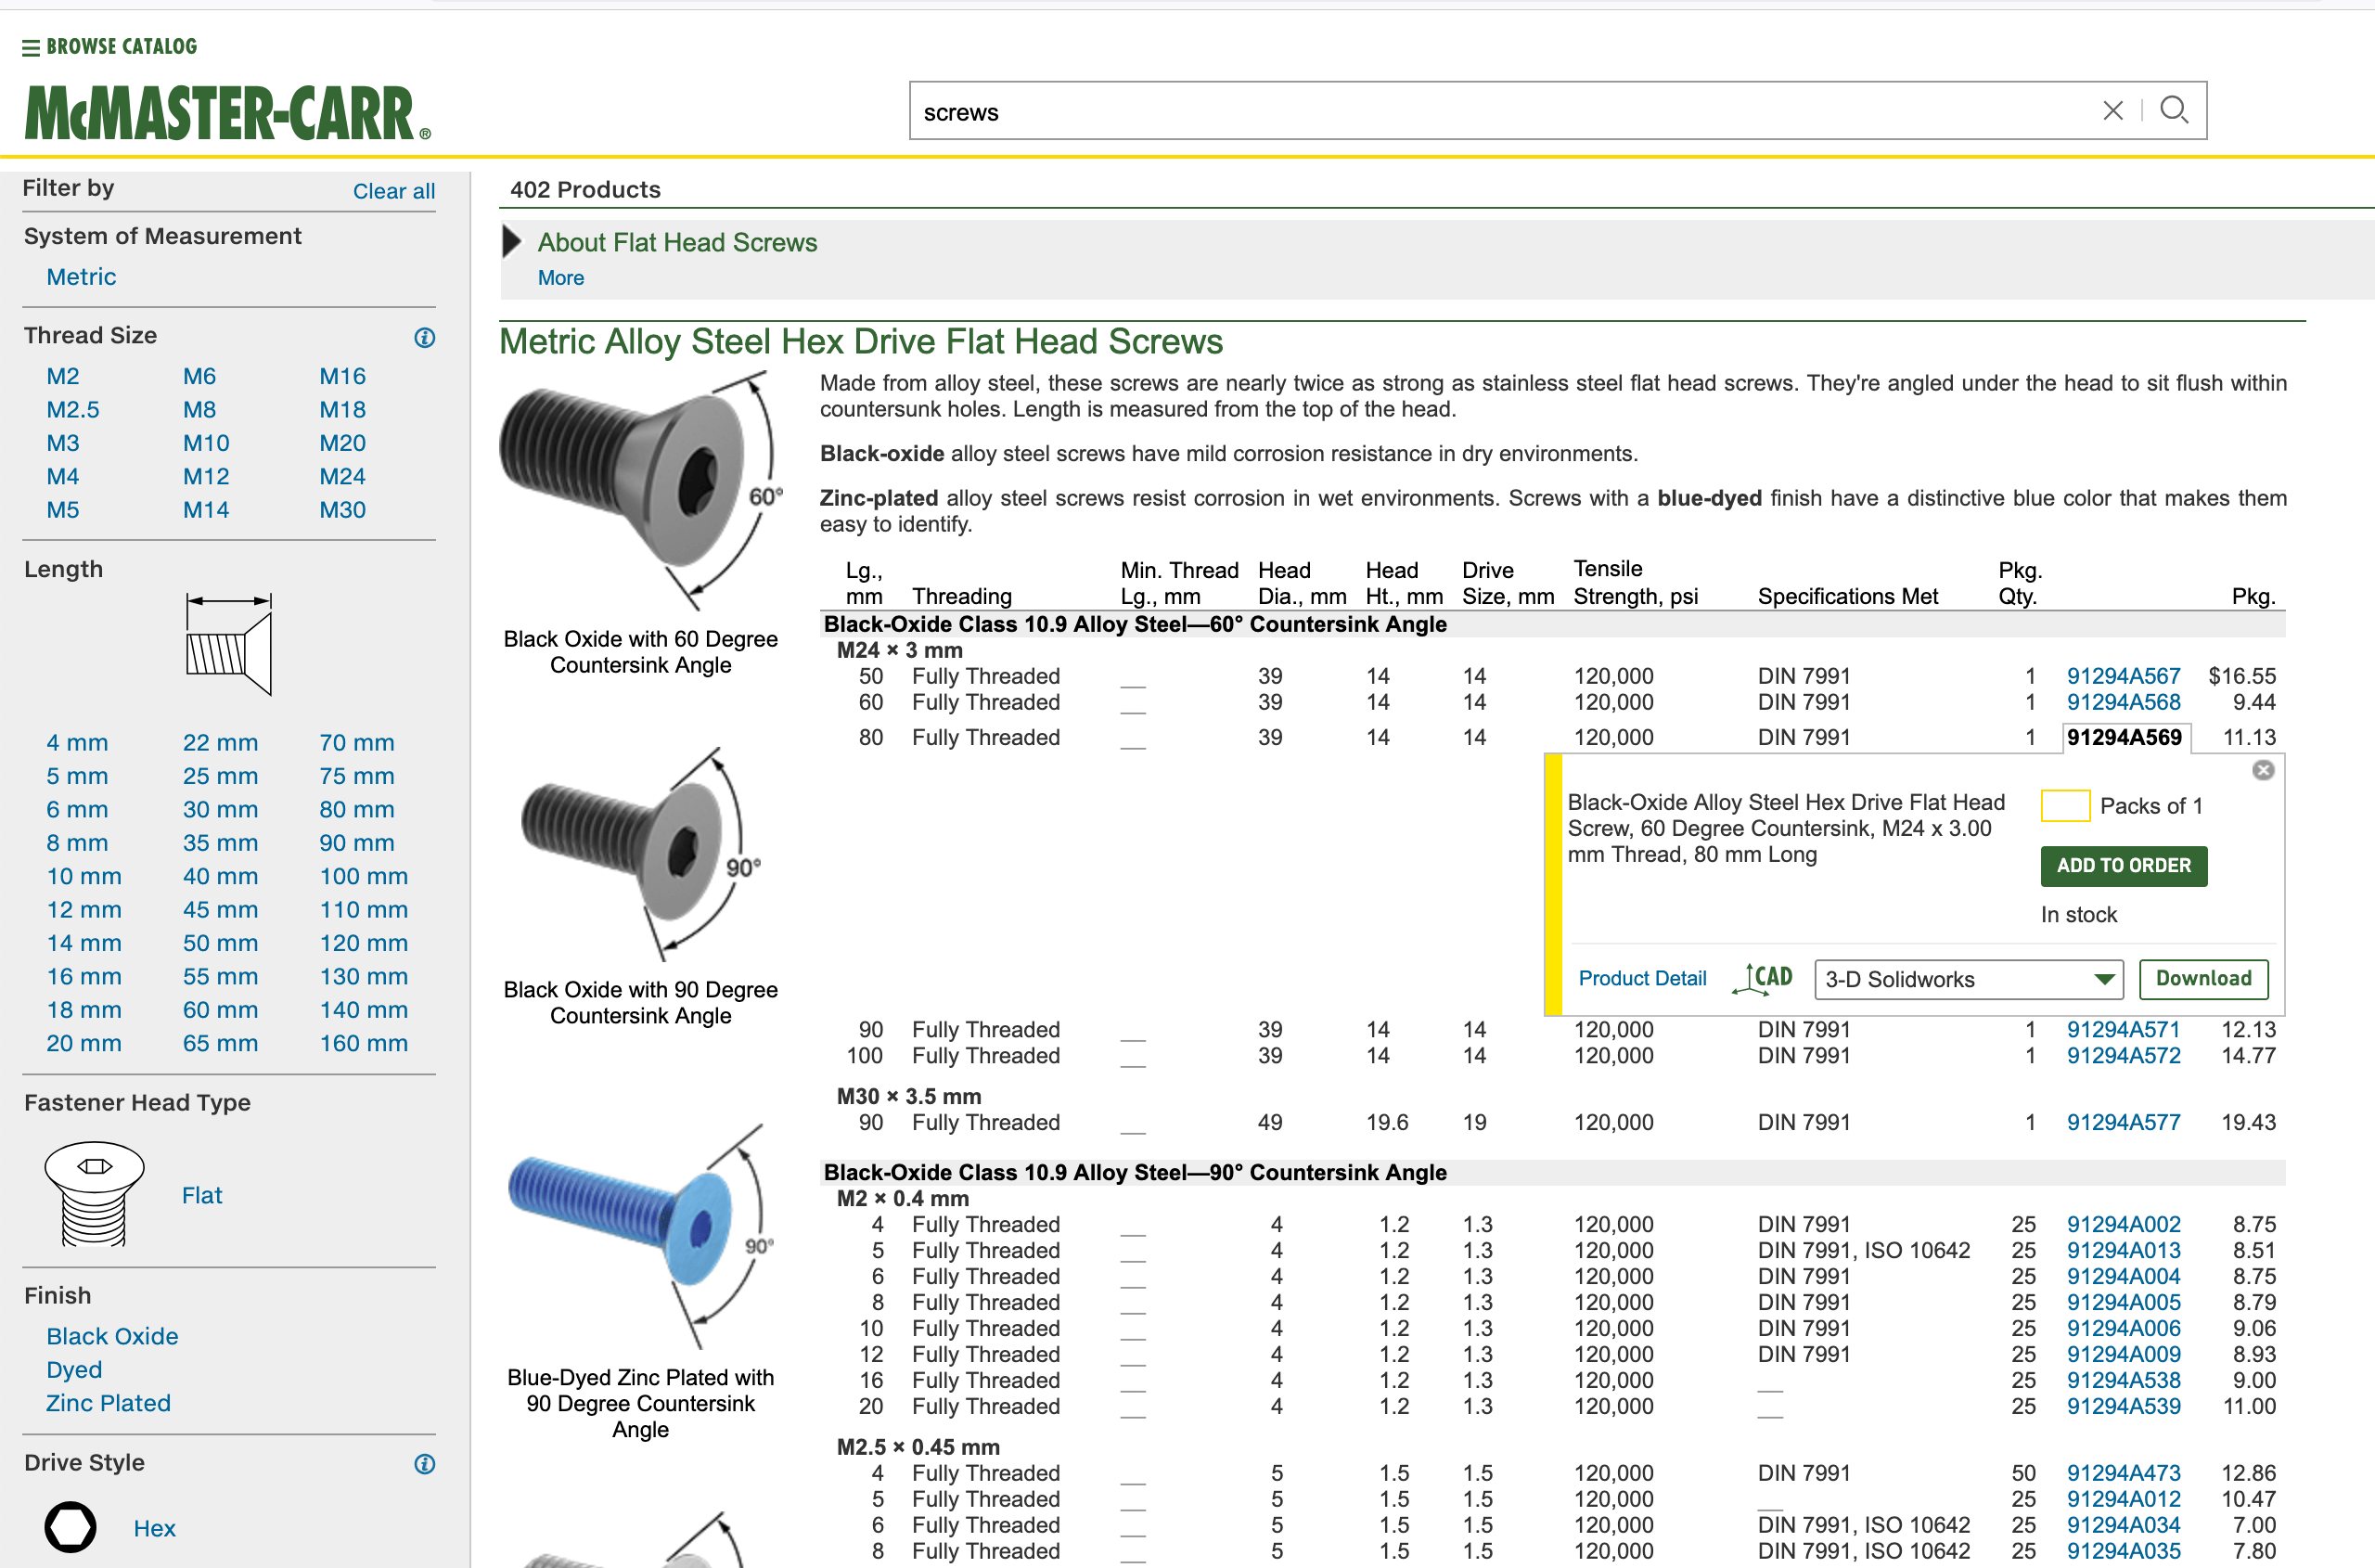
Task: Filter by thread size M16
Action: click(x=342, y=376)
